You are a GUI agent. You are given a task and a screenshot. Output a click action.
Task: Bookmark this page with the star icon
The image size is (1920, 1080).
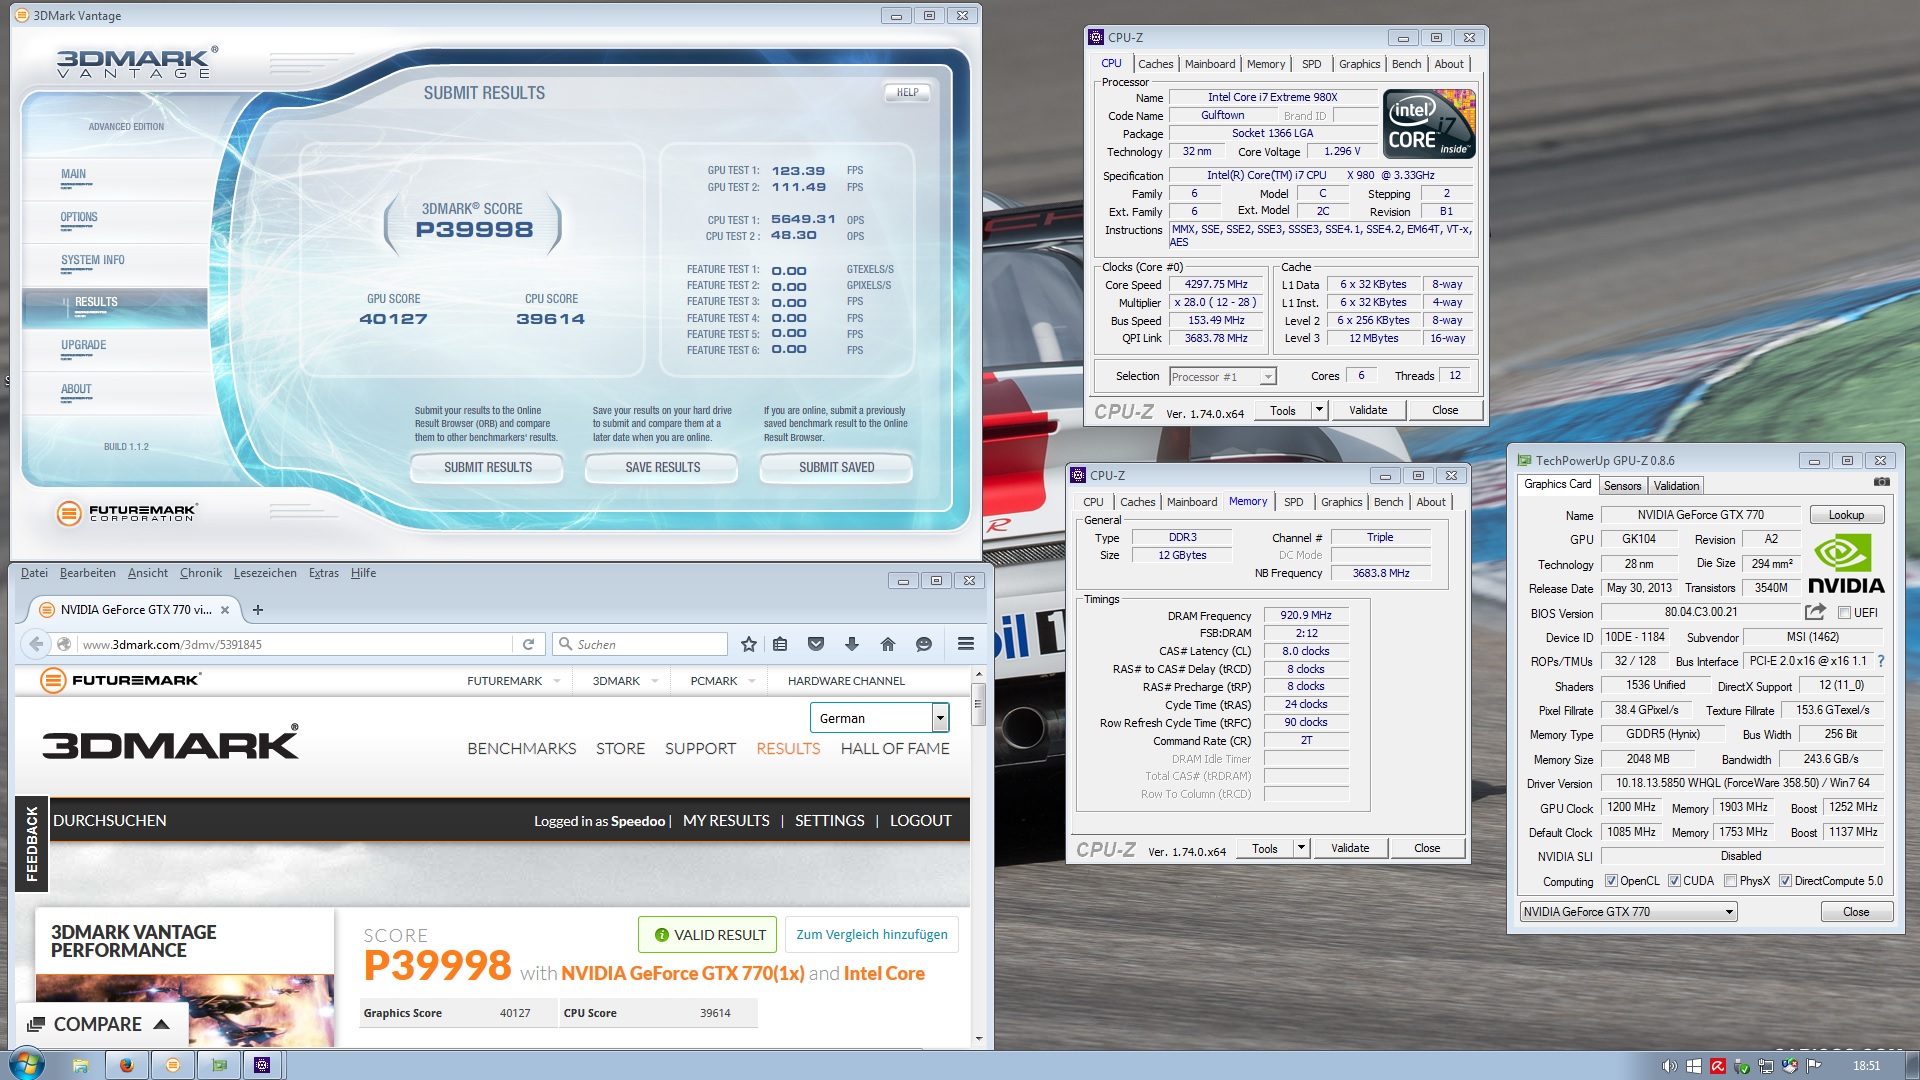pos(748,644)
